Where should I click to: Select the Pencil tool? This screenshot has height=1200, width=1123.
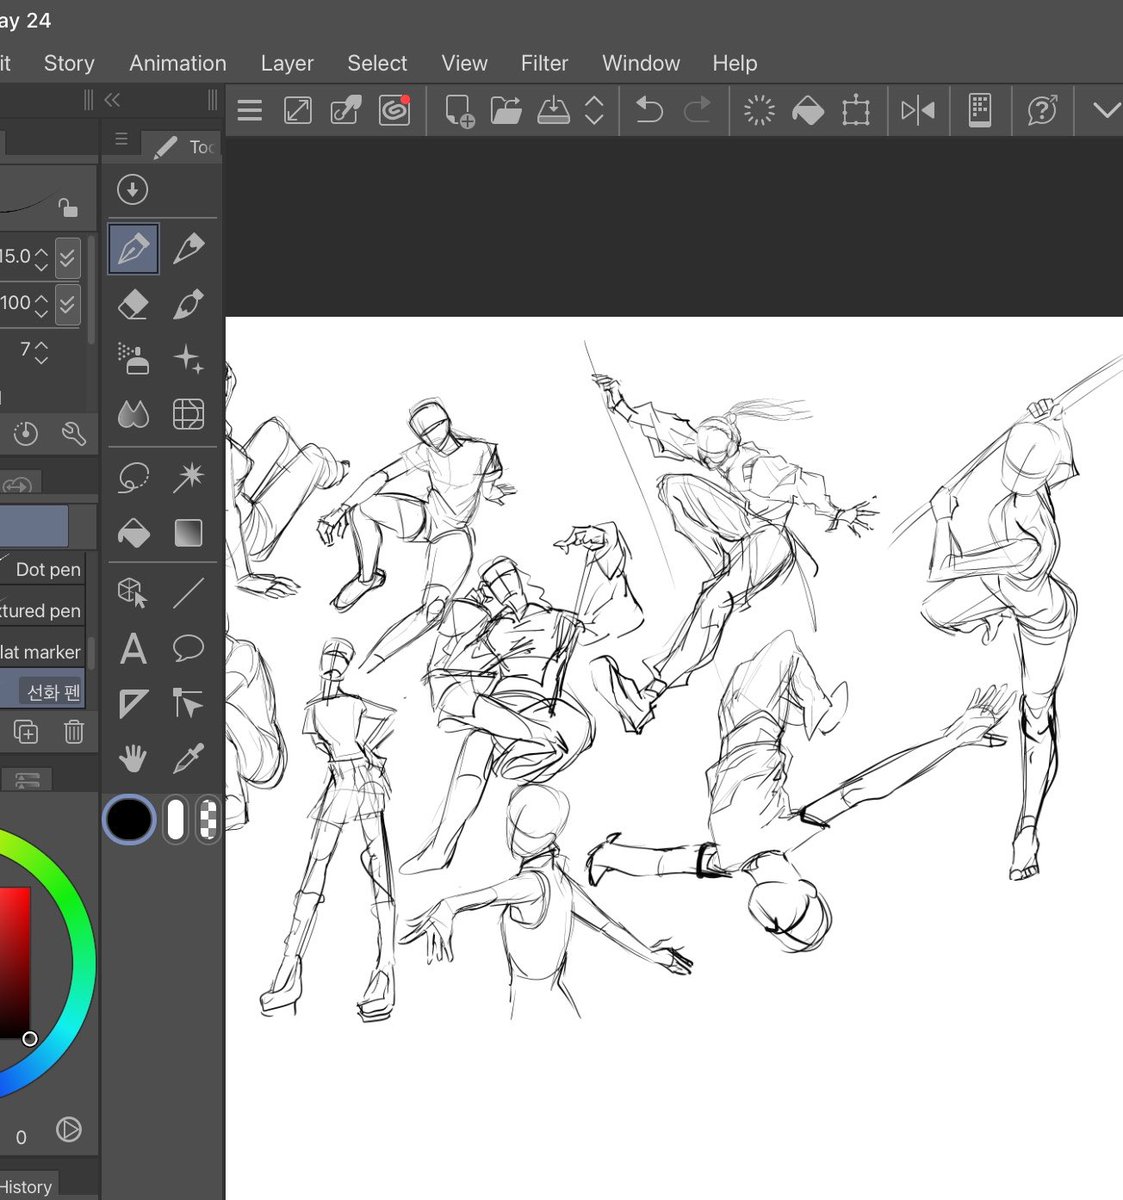(188, 249)
